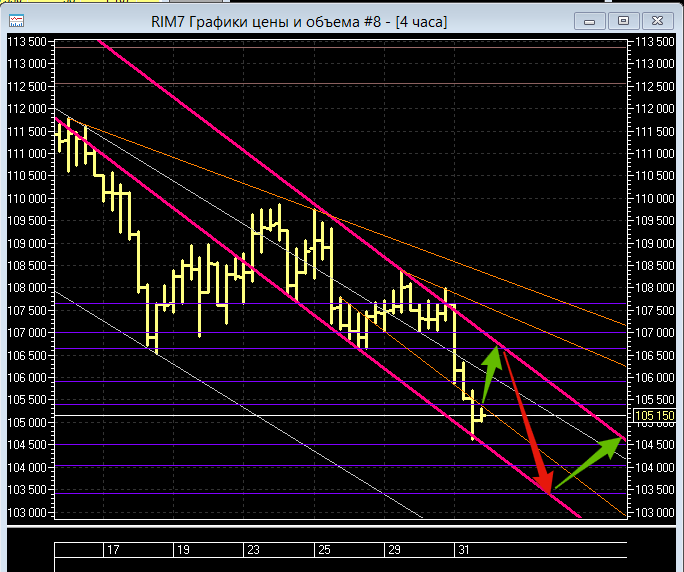Click 113 500 on the left price axis

(27, 42)
